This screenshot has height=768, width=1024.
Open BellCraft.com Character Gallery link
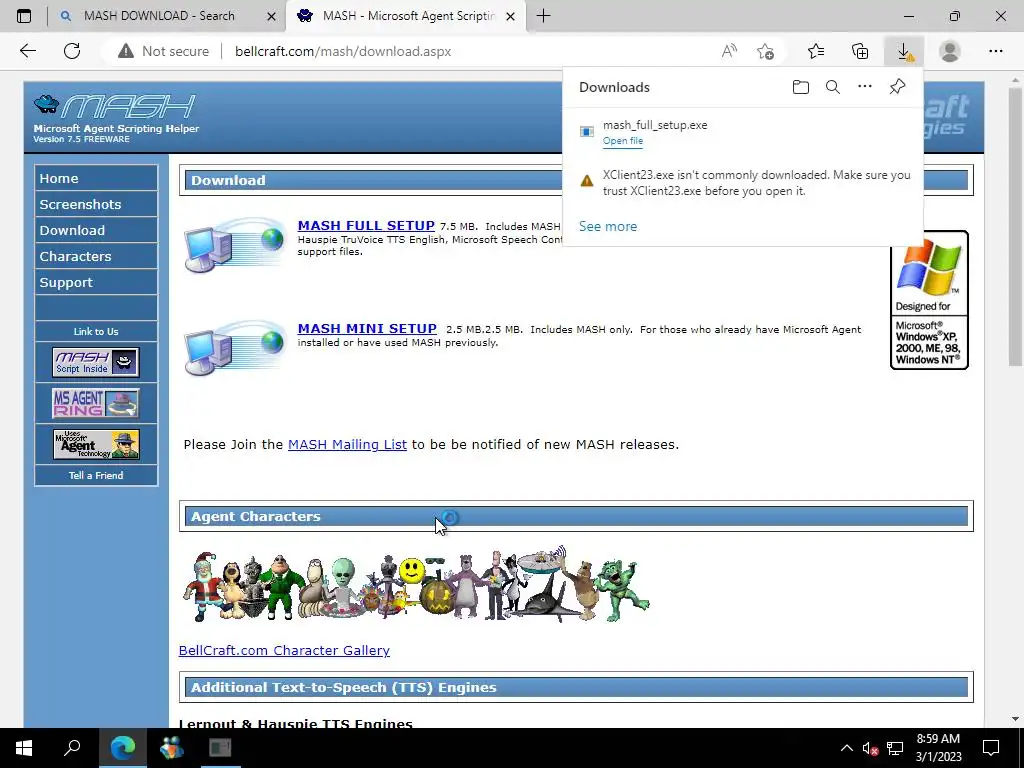pos(284,650)
